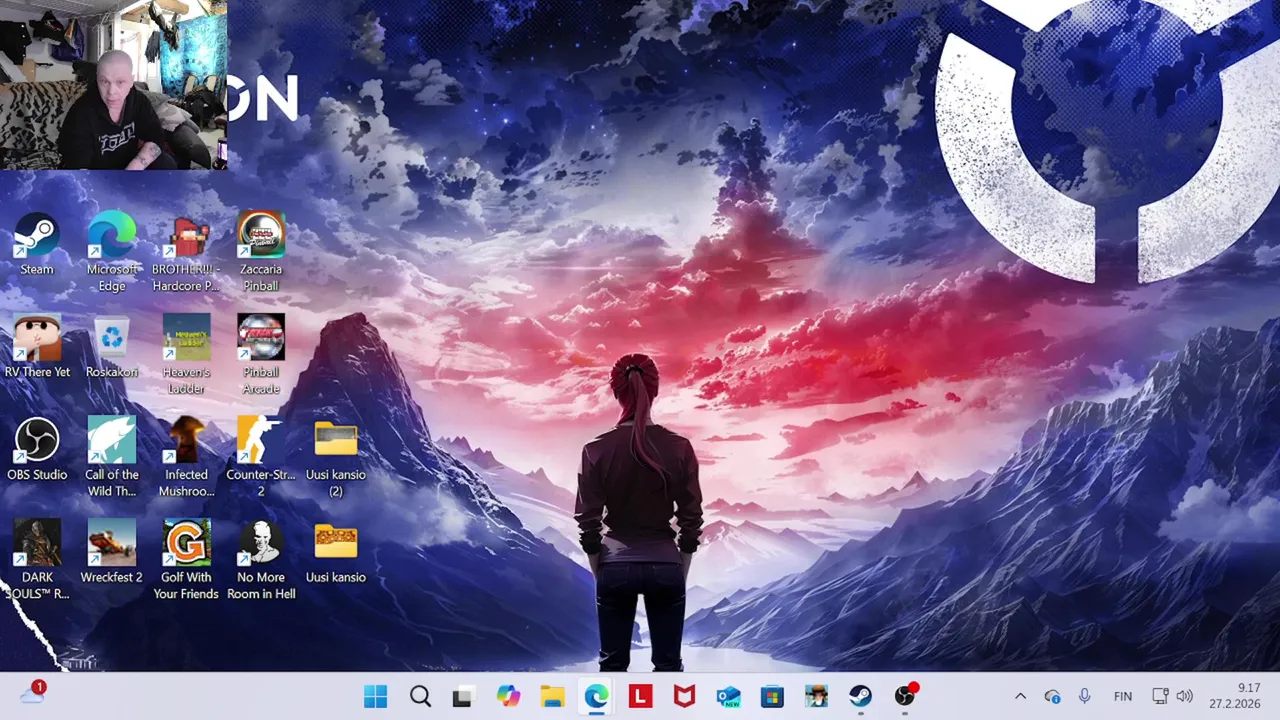
Task: Click the microphone tray icon
Action: point(1084,696)
